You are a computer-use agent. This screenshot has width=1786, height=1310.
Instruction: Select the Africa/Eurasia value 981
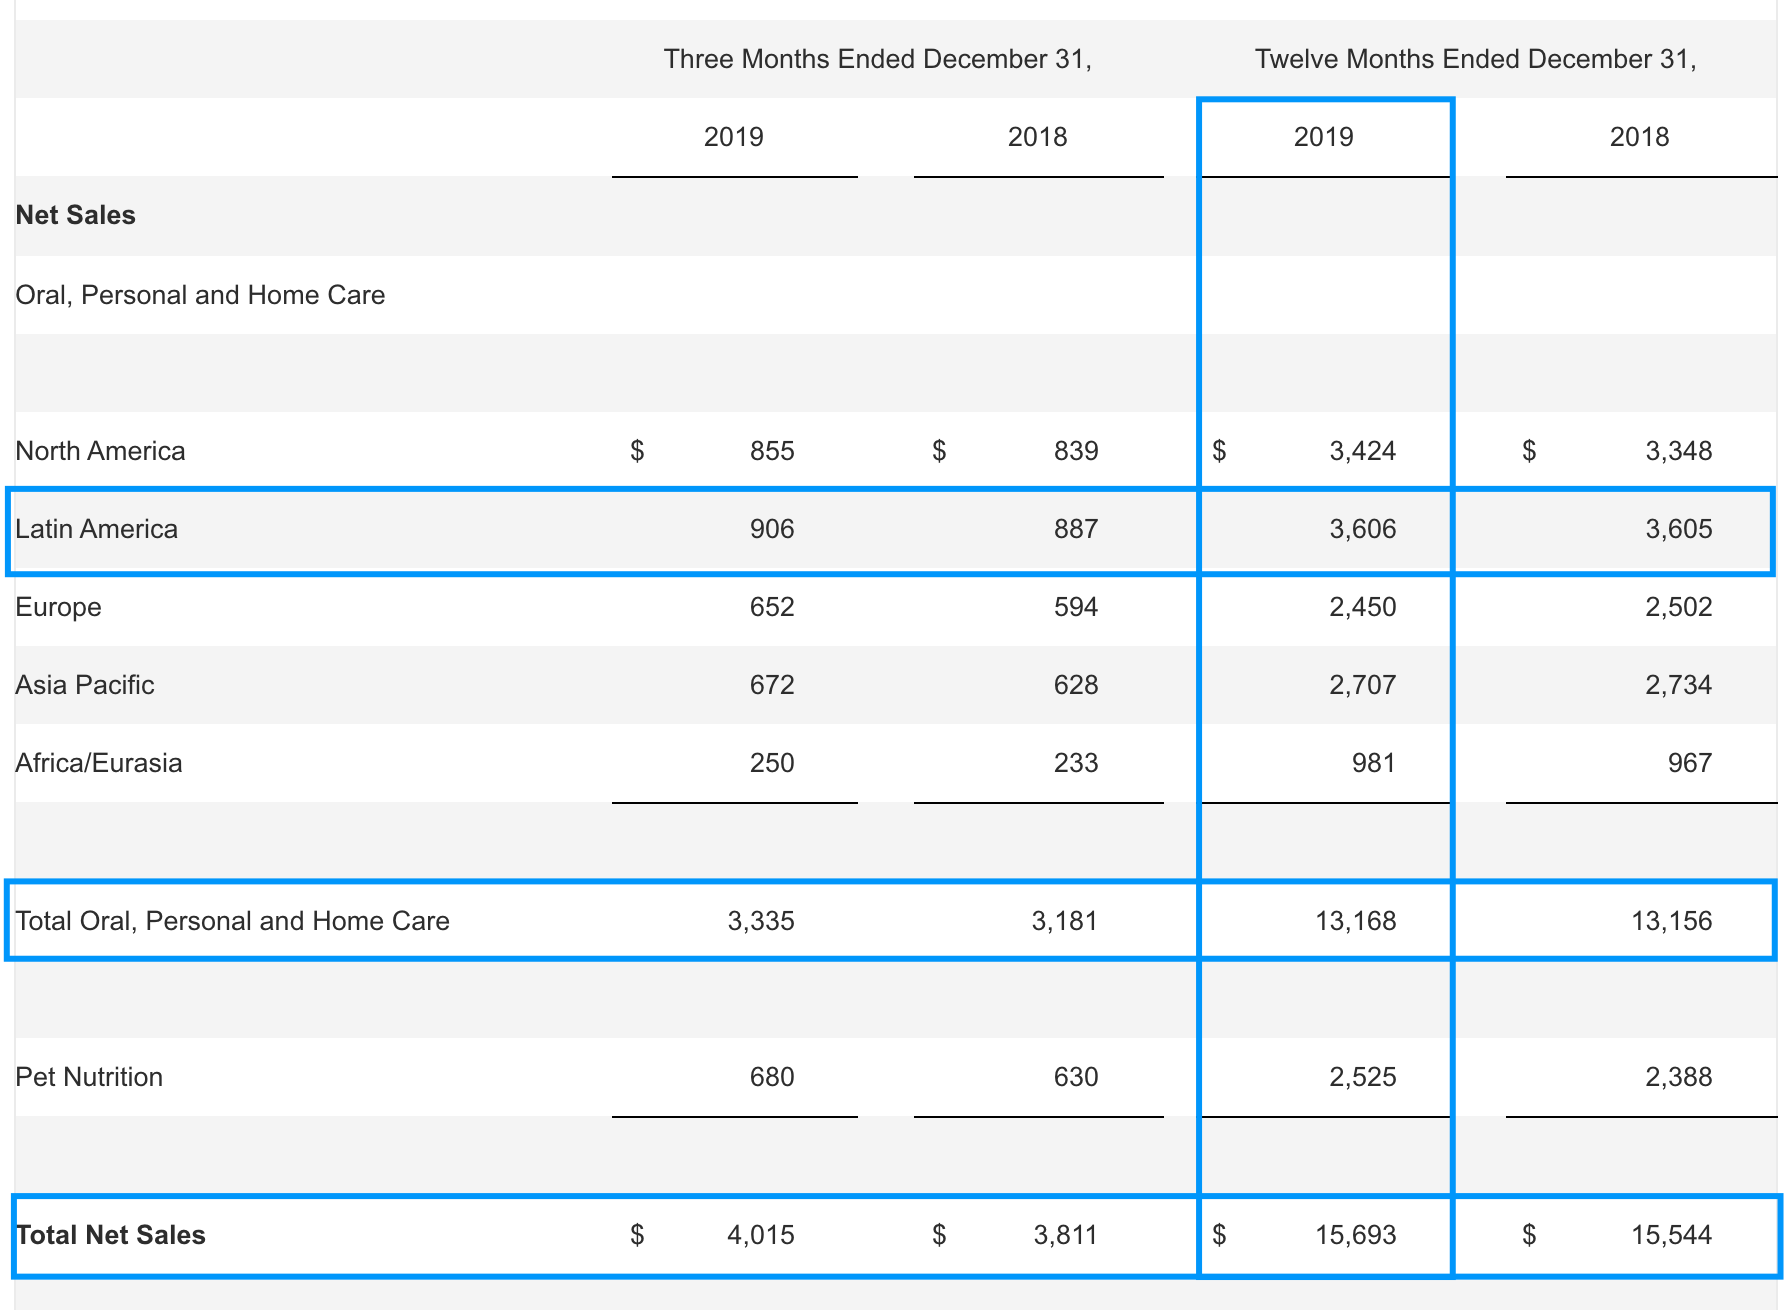(x=1373, y=763)
